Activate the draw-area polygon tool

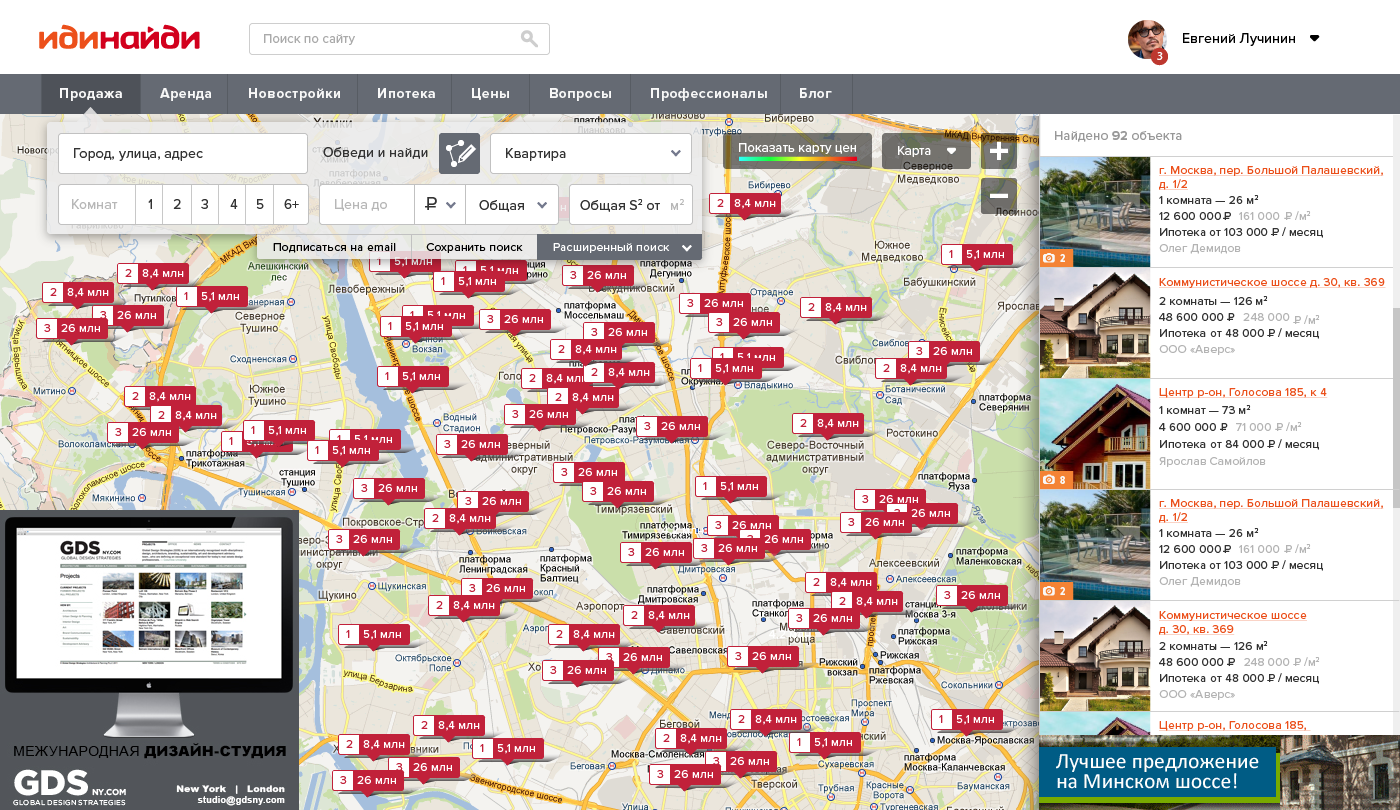click(459, 153)
